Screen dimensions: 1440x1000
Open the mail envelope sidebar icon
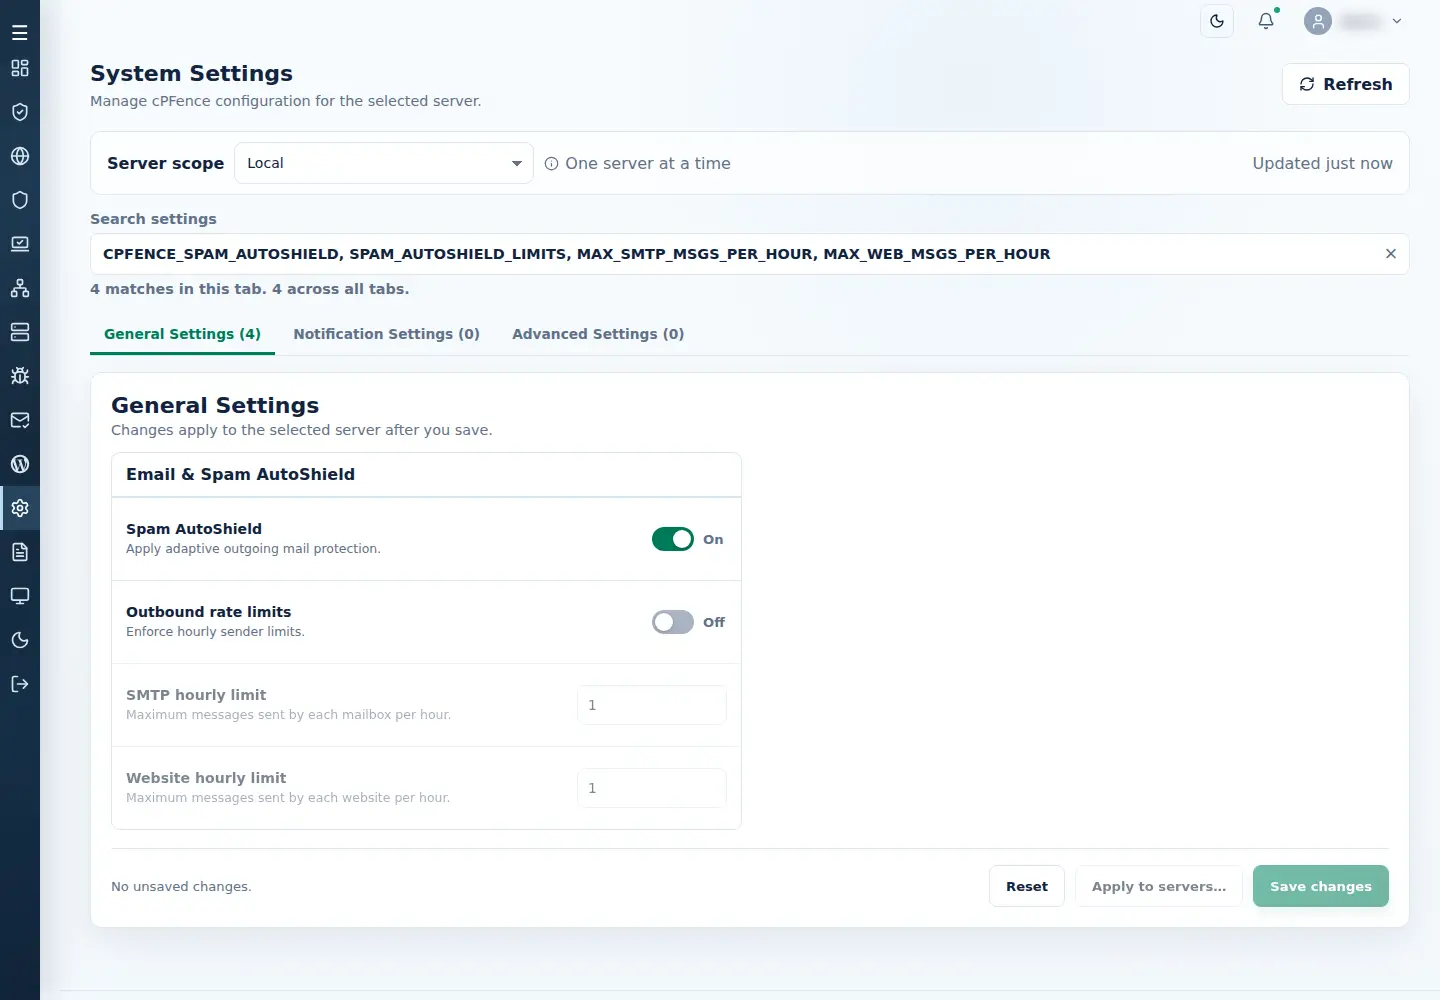tap(20, 420)
